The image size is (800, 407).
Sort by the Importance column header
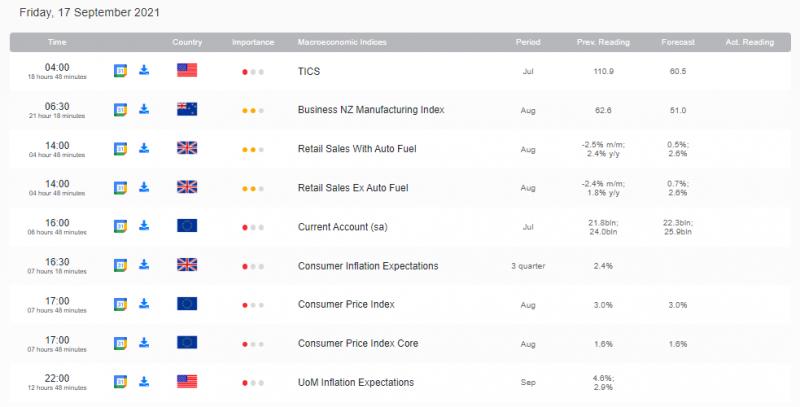pos(253,42)
